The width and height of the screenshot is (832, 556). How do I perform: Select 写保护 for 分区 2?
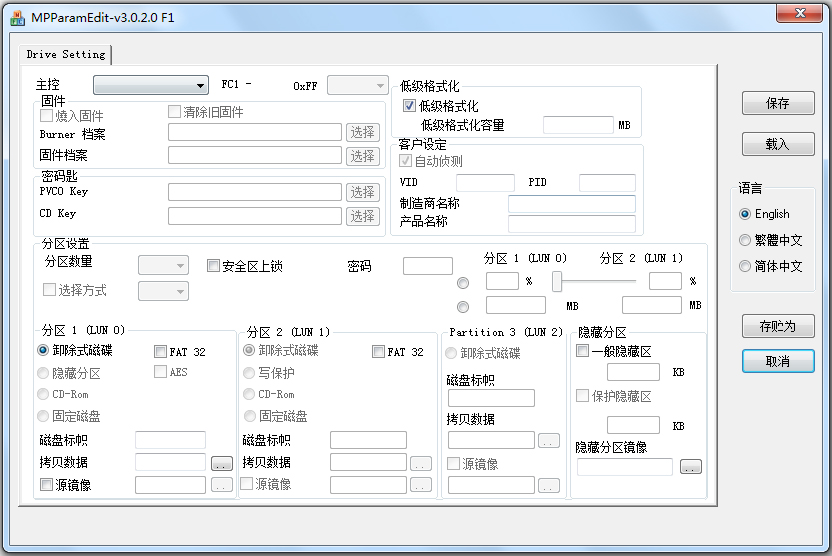coord(249,373)
